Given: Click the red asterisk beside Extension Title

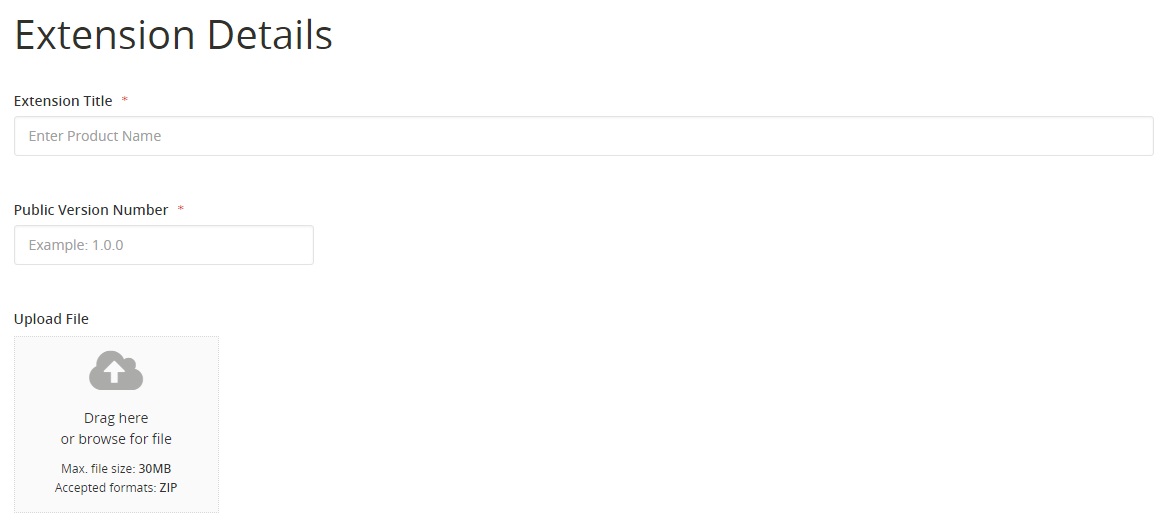Looking at the screenshot, I should click(x=125, y=99).
